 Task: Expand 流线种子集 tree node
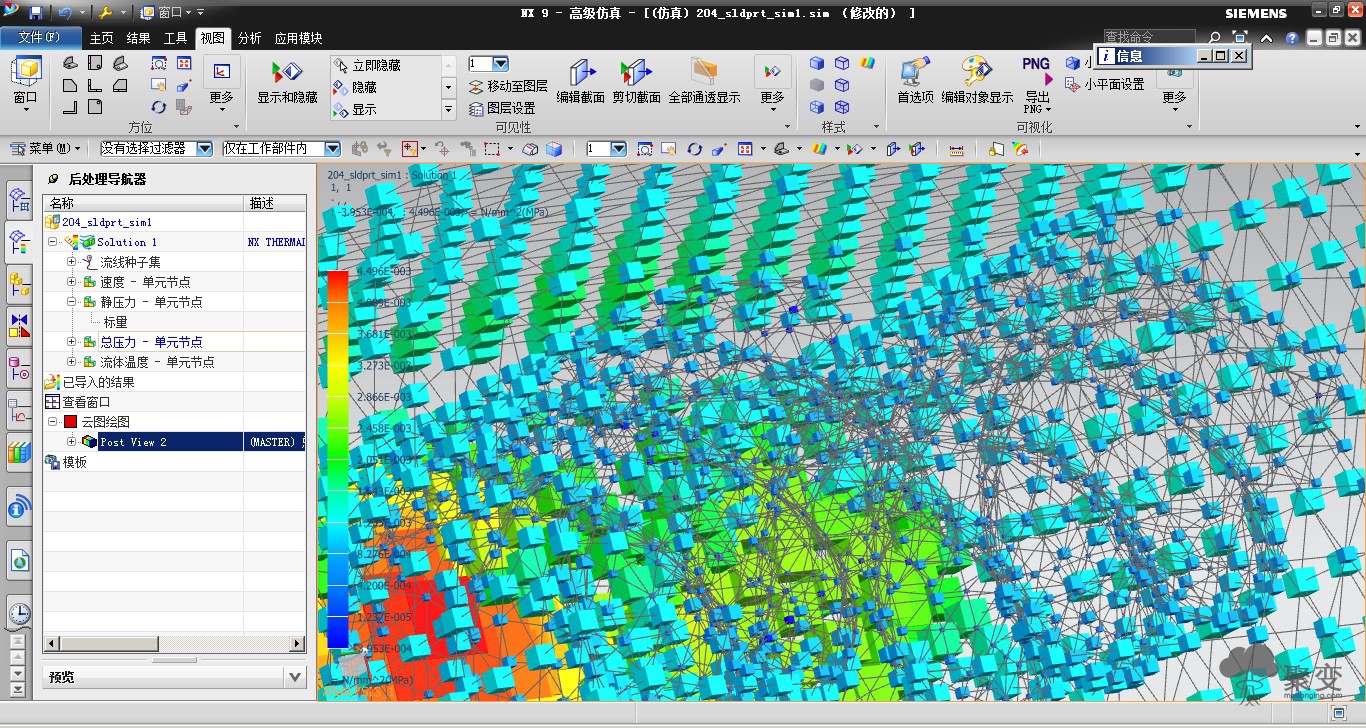[72, 262]
